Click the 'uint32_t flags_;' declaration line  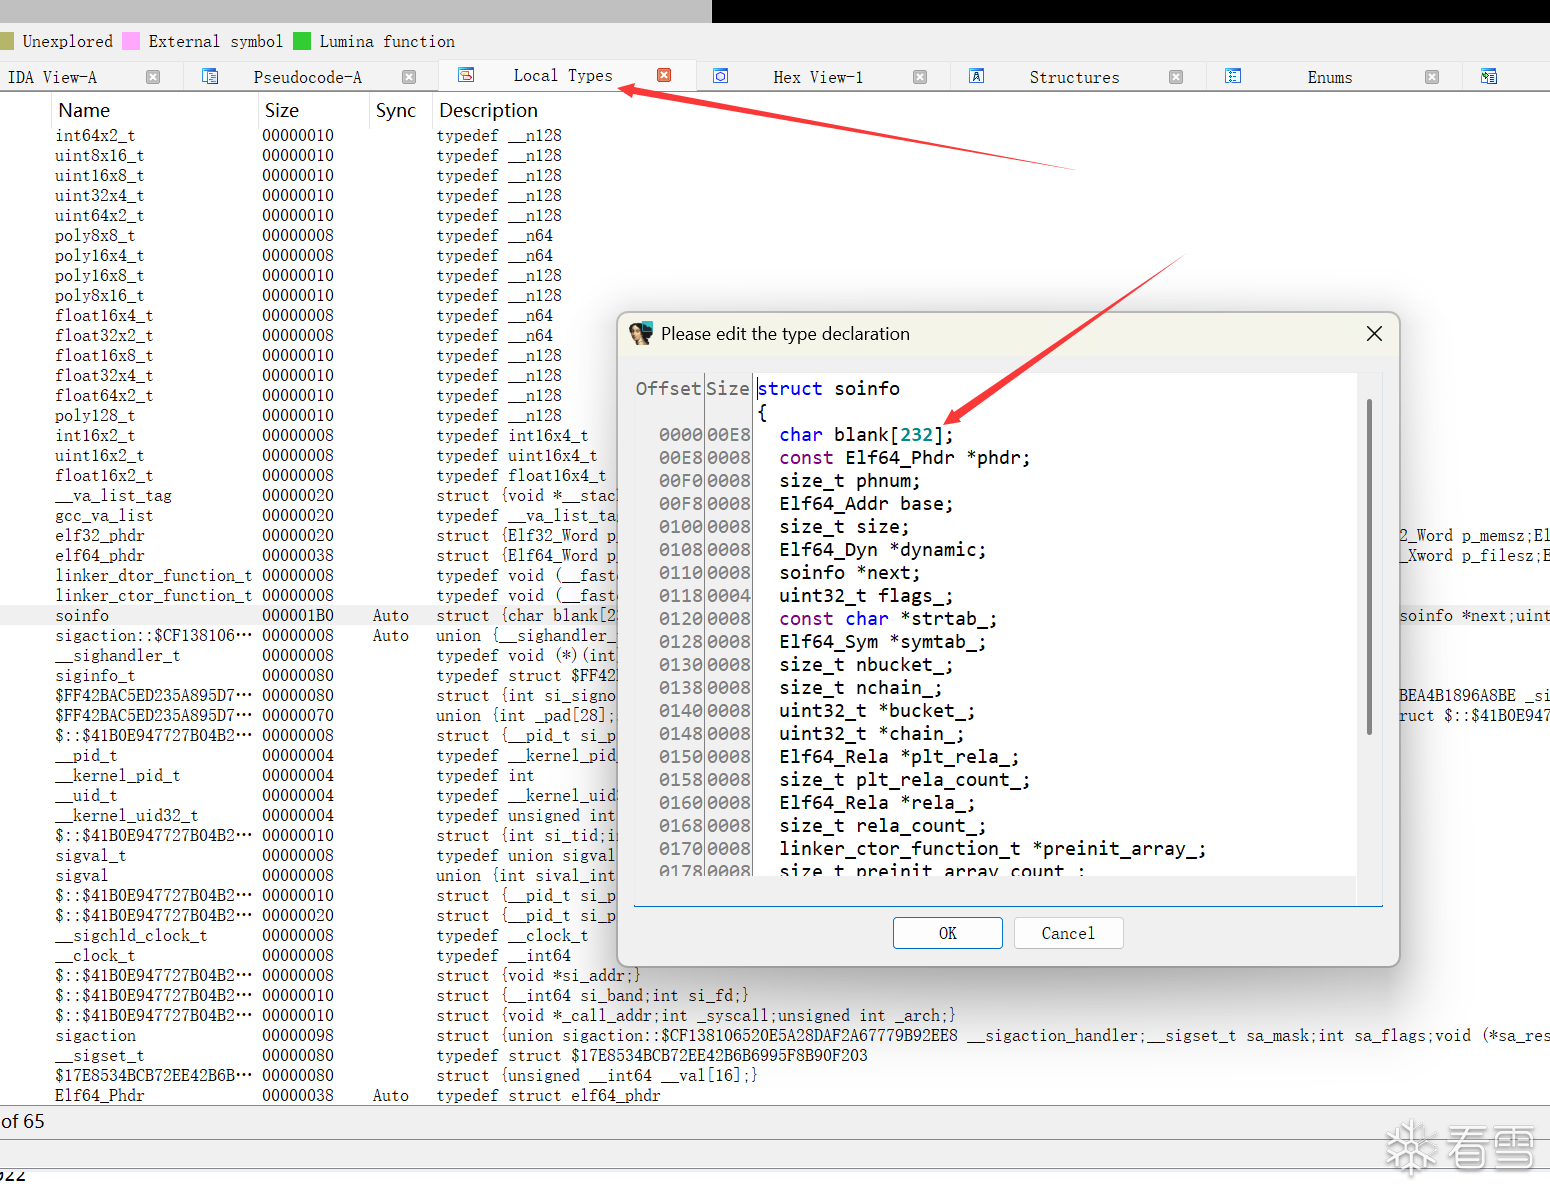pos(866,596)
